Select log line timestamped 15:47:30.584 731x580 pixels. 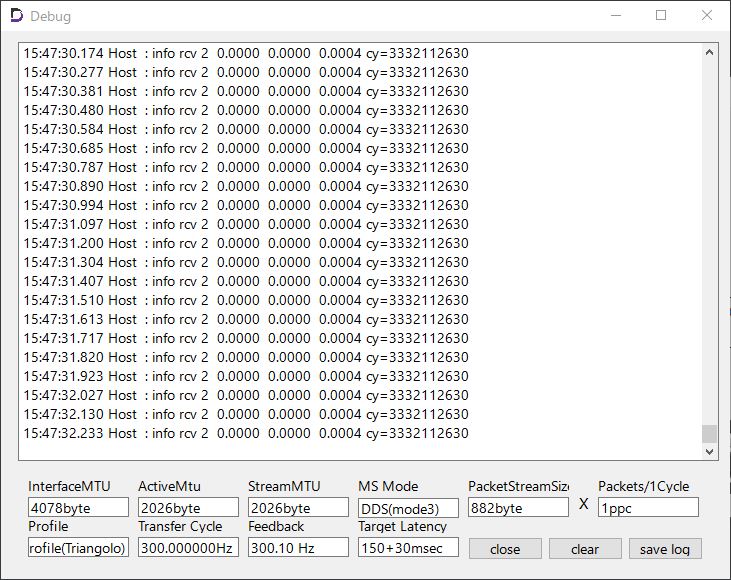246,129
